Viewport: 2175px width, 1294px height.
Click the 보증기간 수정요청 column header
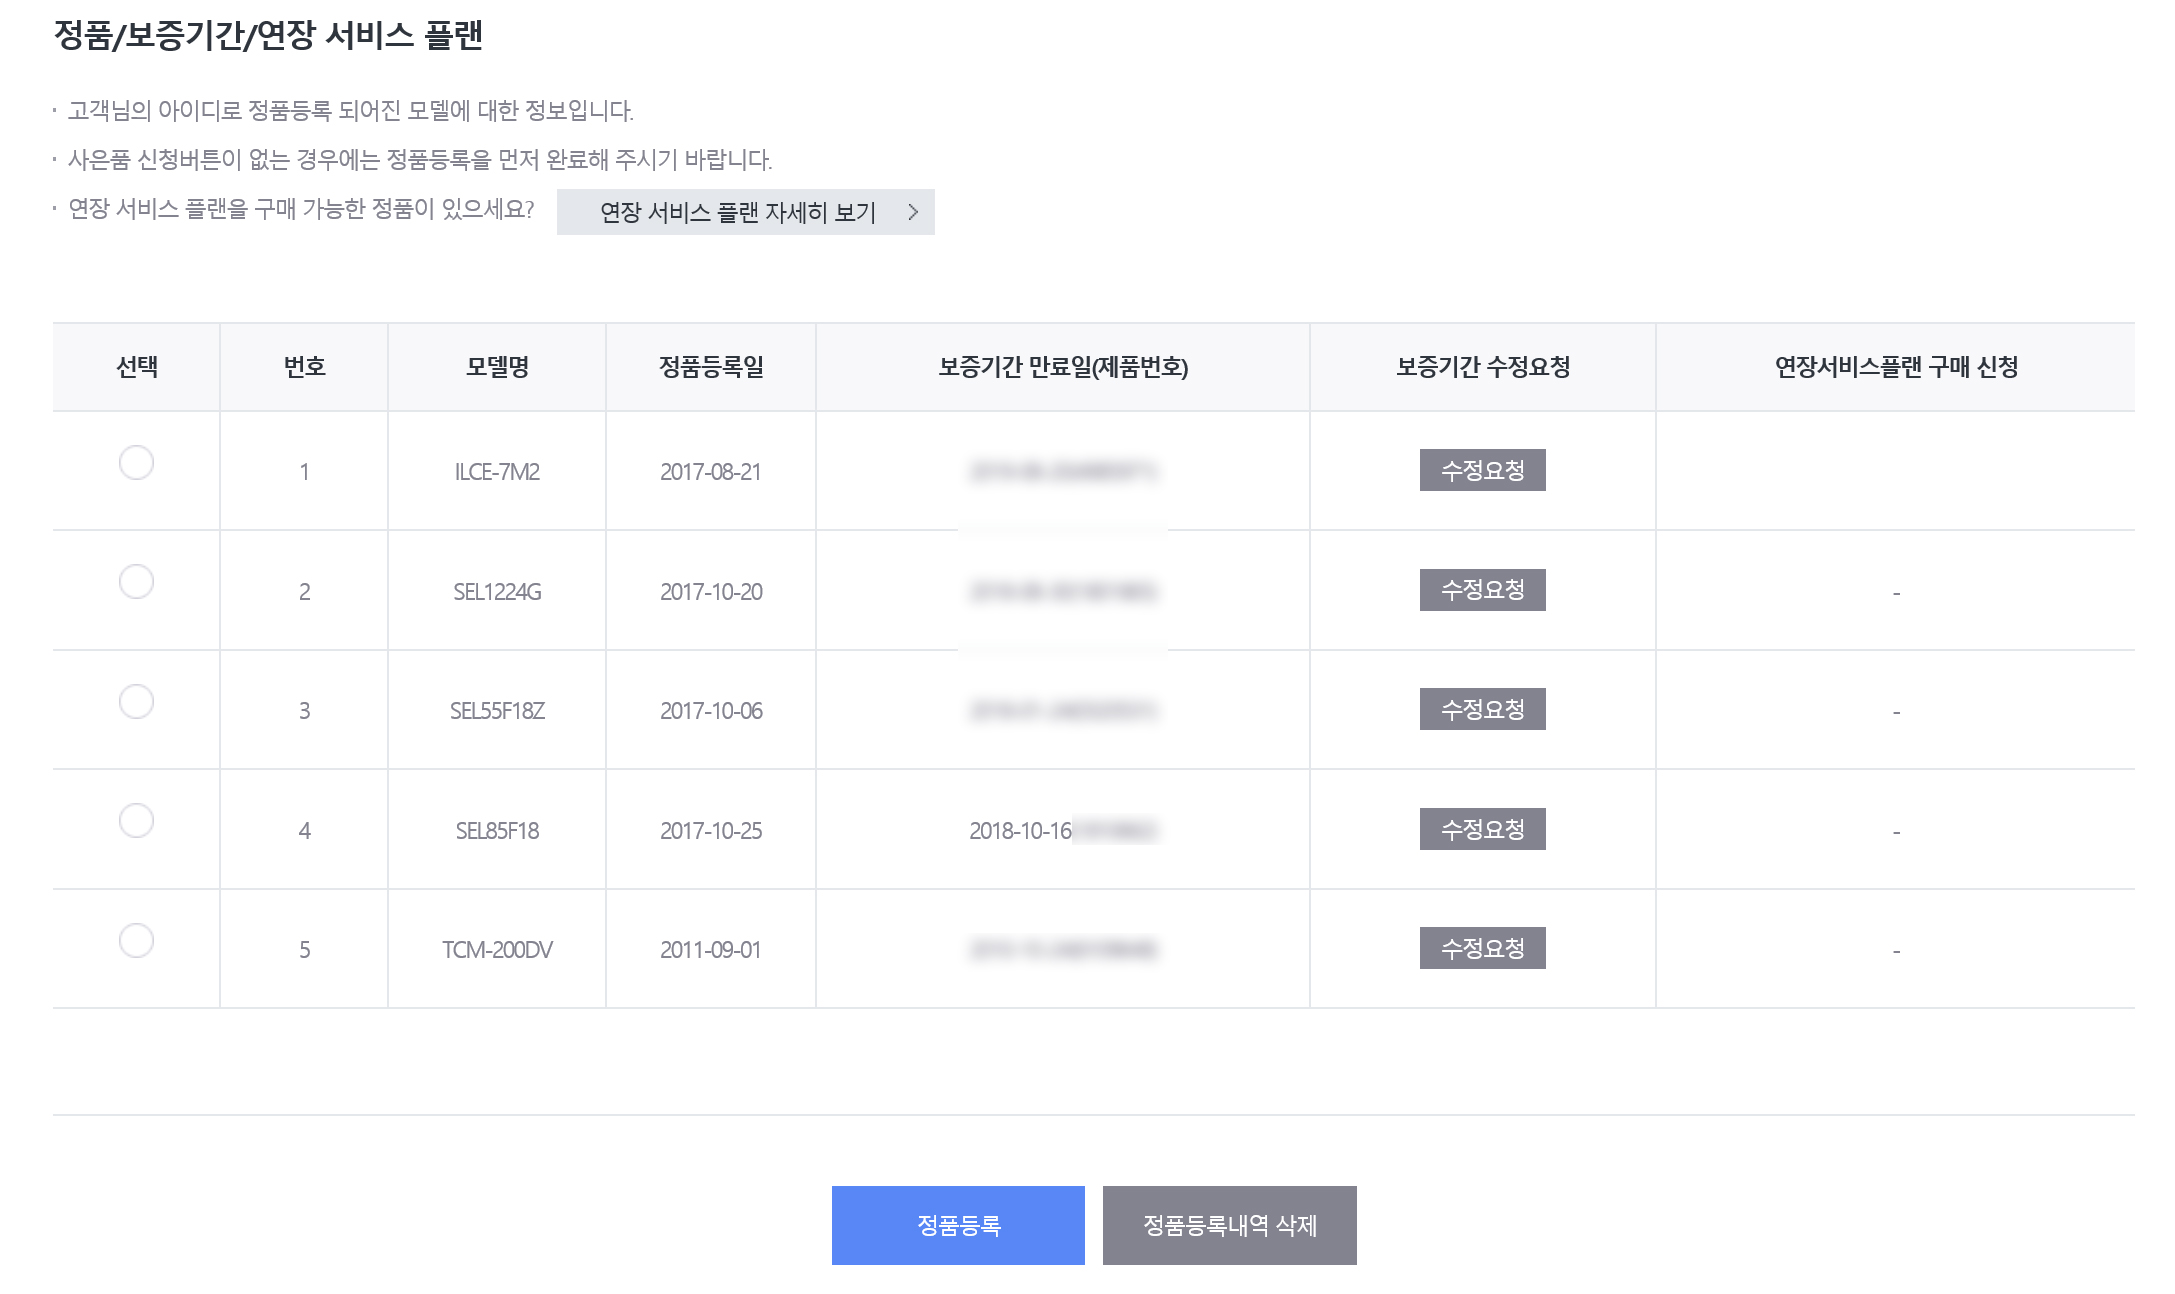pos(1481,367)
